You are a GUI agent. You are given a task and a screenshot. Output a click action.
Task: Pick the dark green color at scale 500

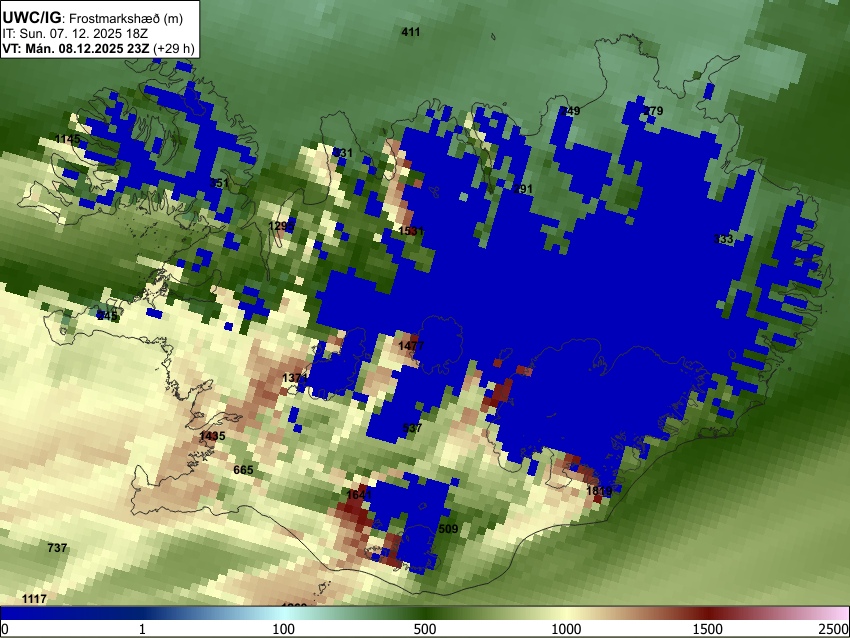click(424, 614)
